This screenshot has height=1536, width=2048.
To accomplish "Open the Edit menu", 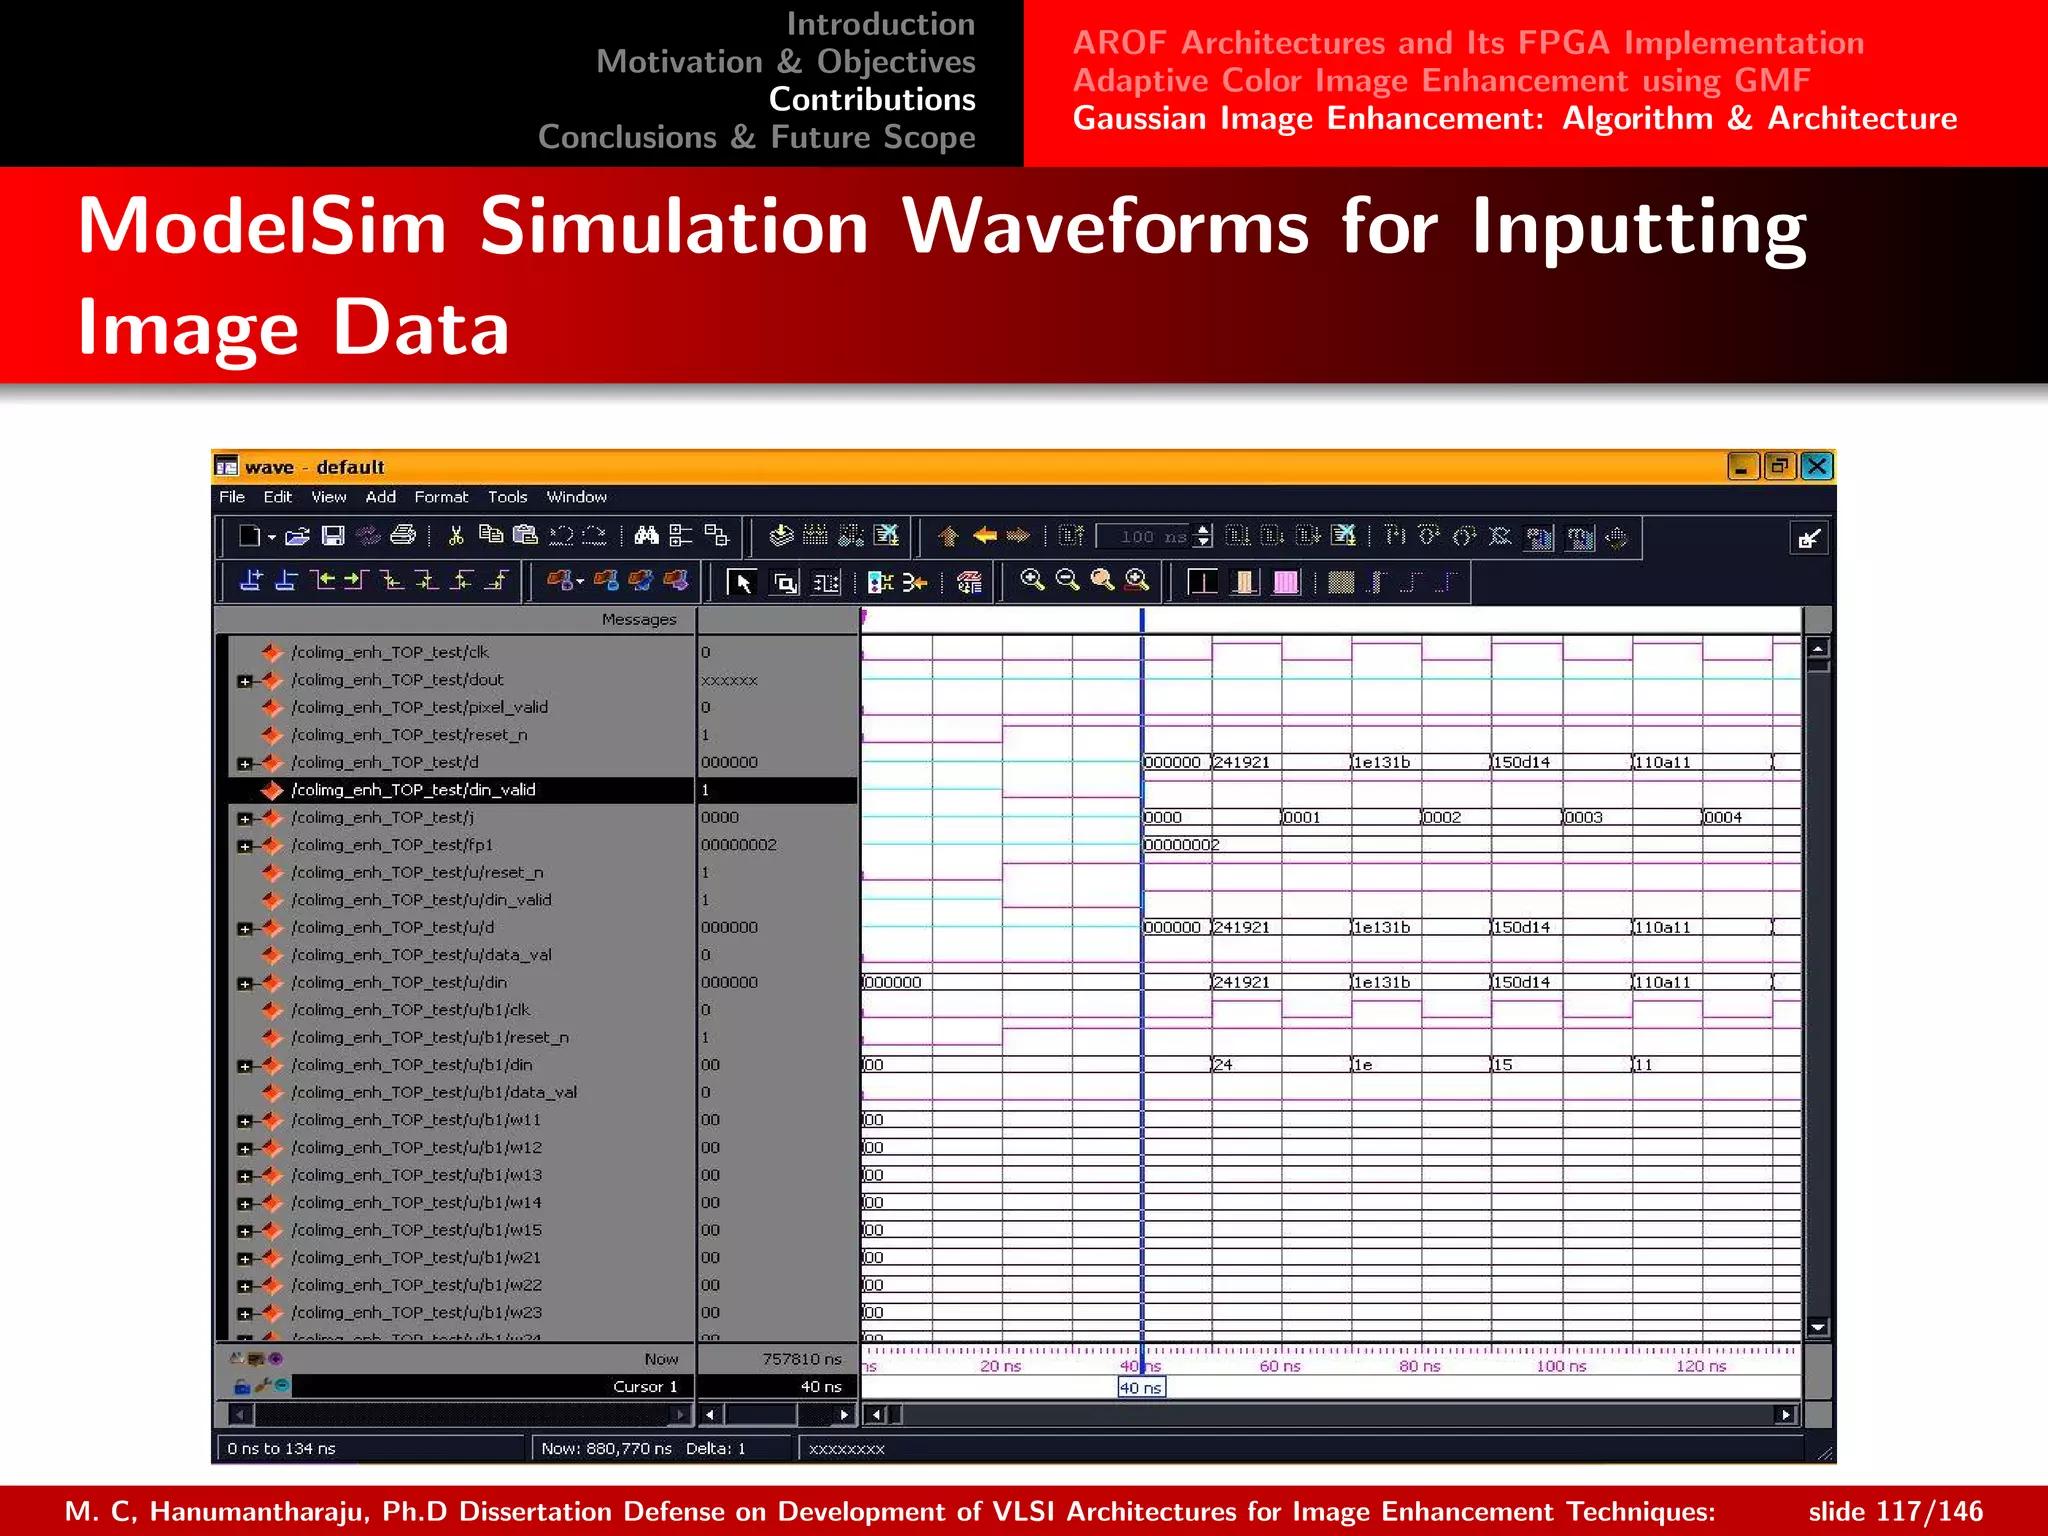I will (278, 497).
